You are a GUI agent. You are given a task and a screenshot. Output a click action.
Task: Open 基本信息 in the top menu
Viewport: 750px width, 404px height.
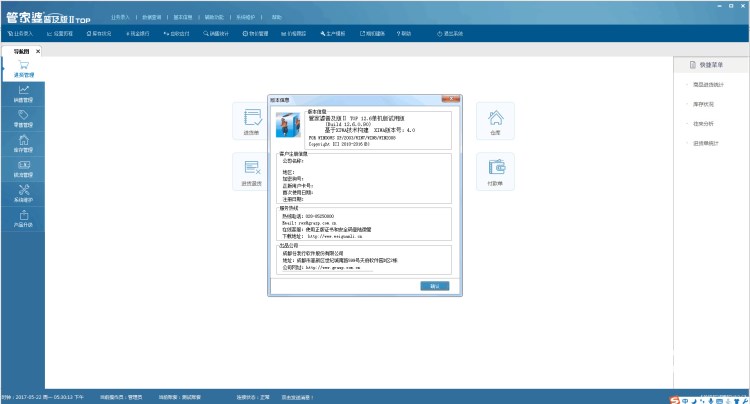coord(183,17)
